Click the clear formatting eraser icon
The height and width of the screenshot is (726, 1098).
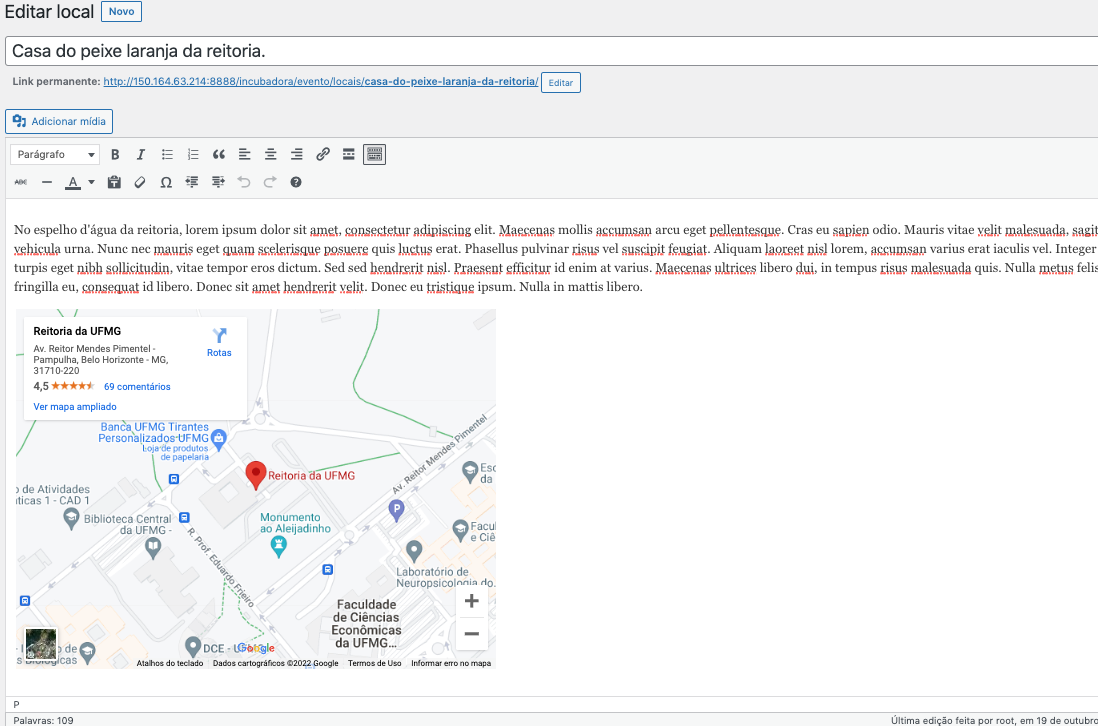pos(140,182)
